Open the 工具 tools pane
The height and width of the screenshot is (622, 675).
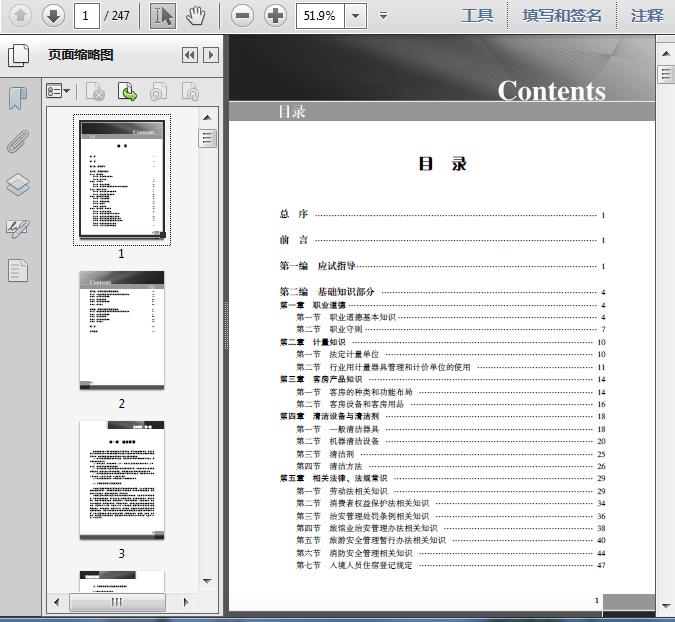(477, 16)
